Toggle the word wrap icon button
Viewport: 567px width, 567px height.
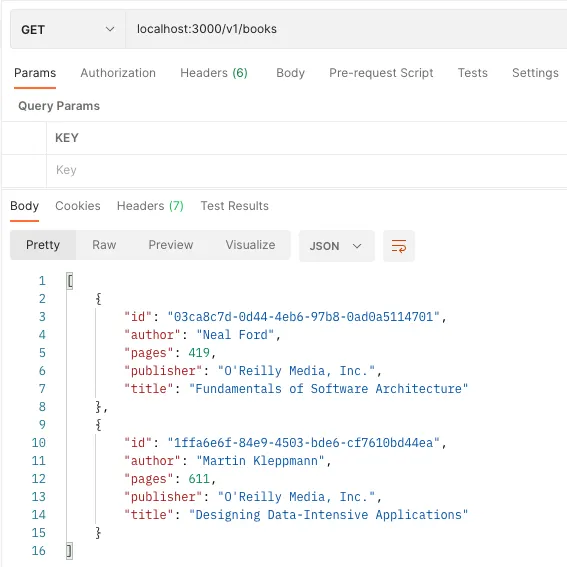398,246
